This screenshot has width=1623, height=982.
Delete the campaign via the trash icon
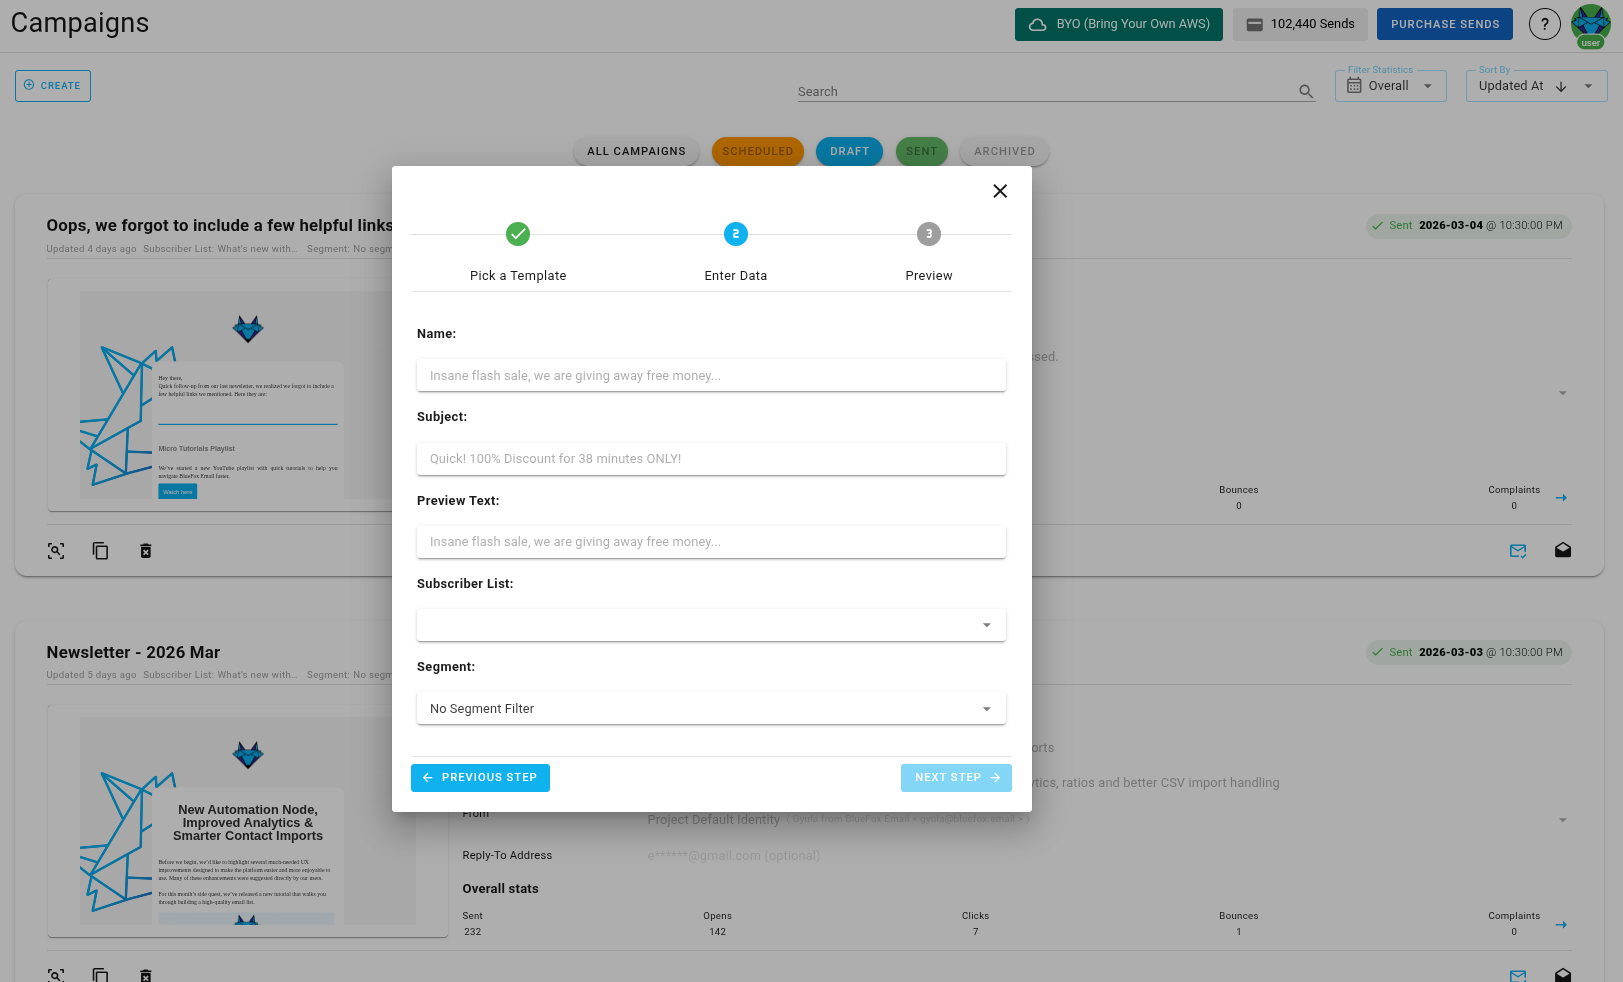146,550
